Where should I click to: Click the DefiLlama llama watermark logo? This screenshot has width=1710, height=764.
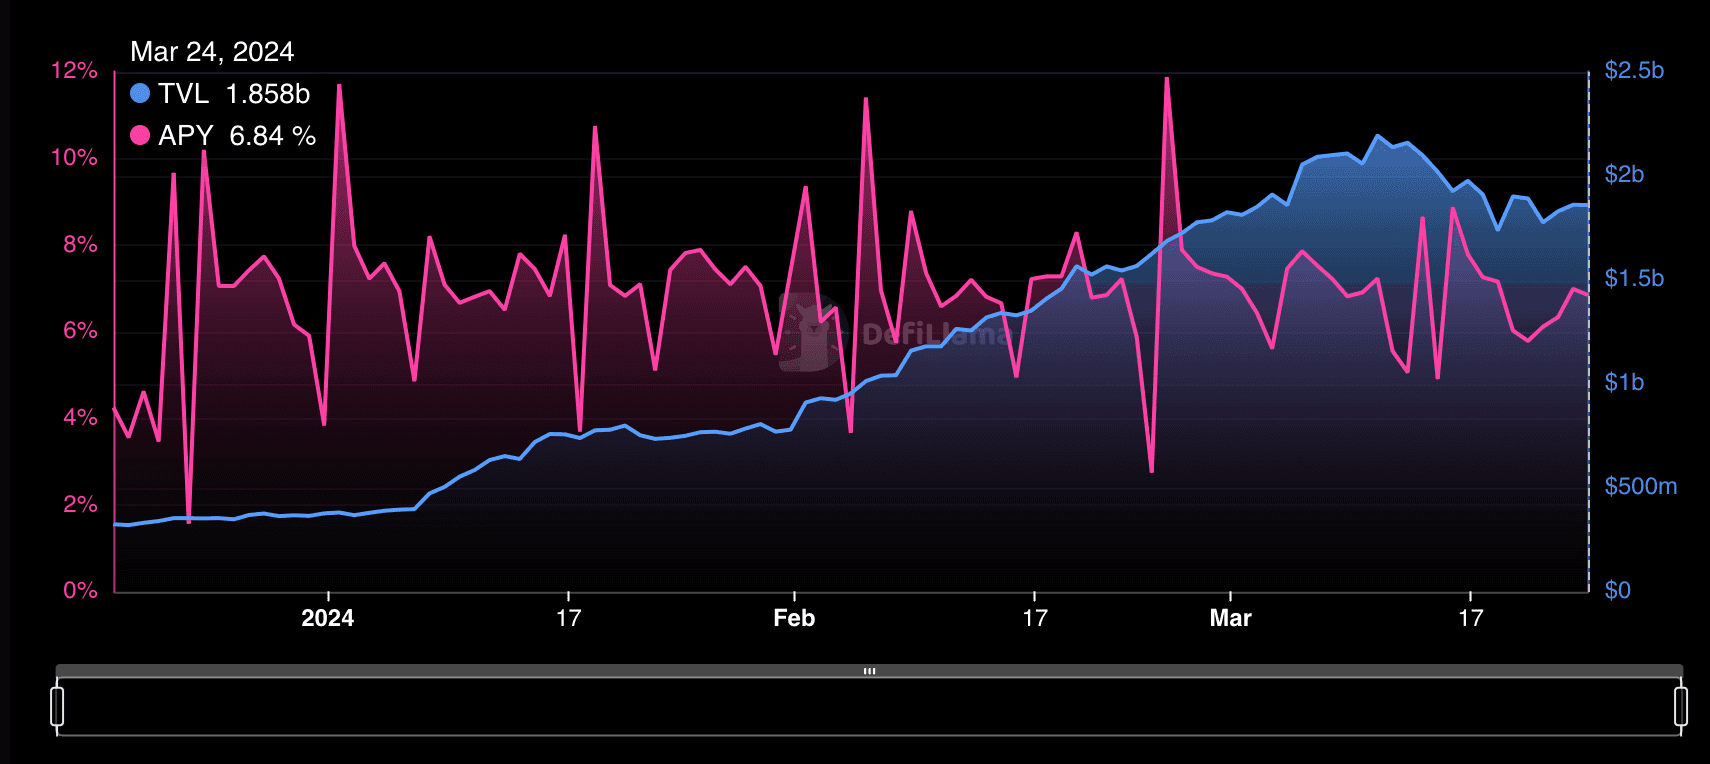(x=810, y=332)
